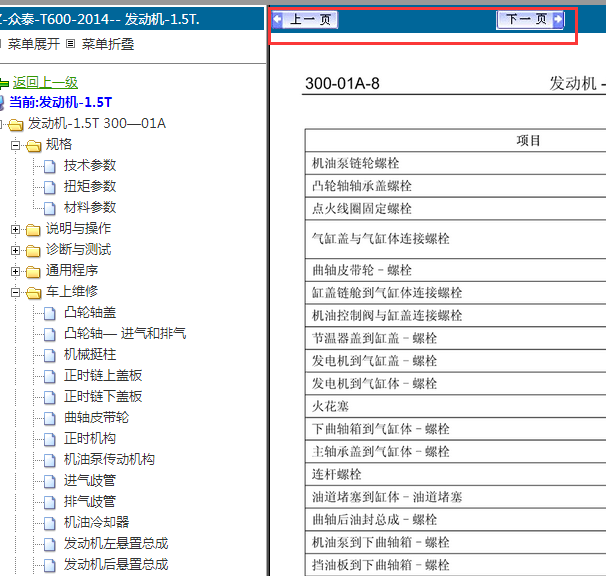
Task: Select table row 曲轴后油封总成 - 螺栓
Action: [456, 520]
